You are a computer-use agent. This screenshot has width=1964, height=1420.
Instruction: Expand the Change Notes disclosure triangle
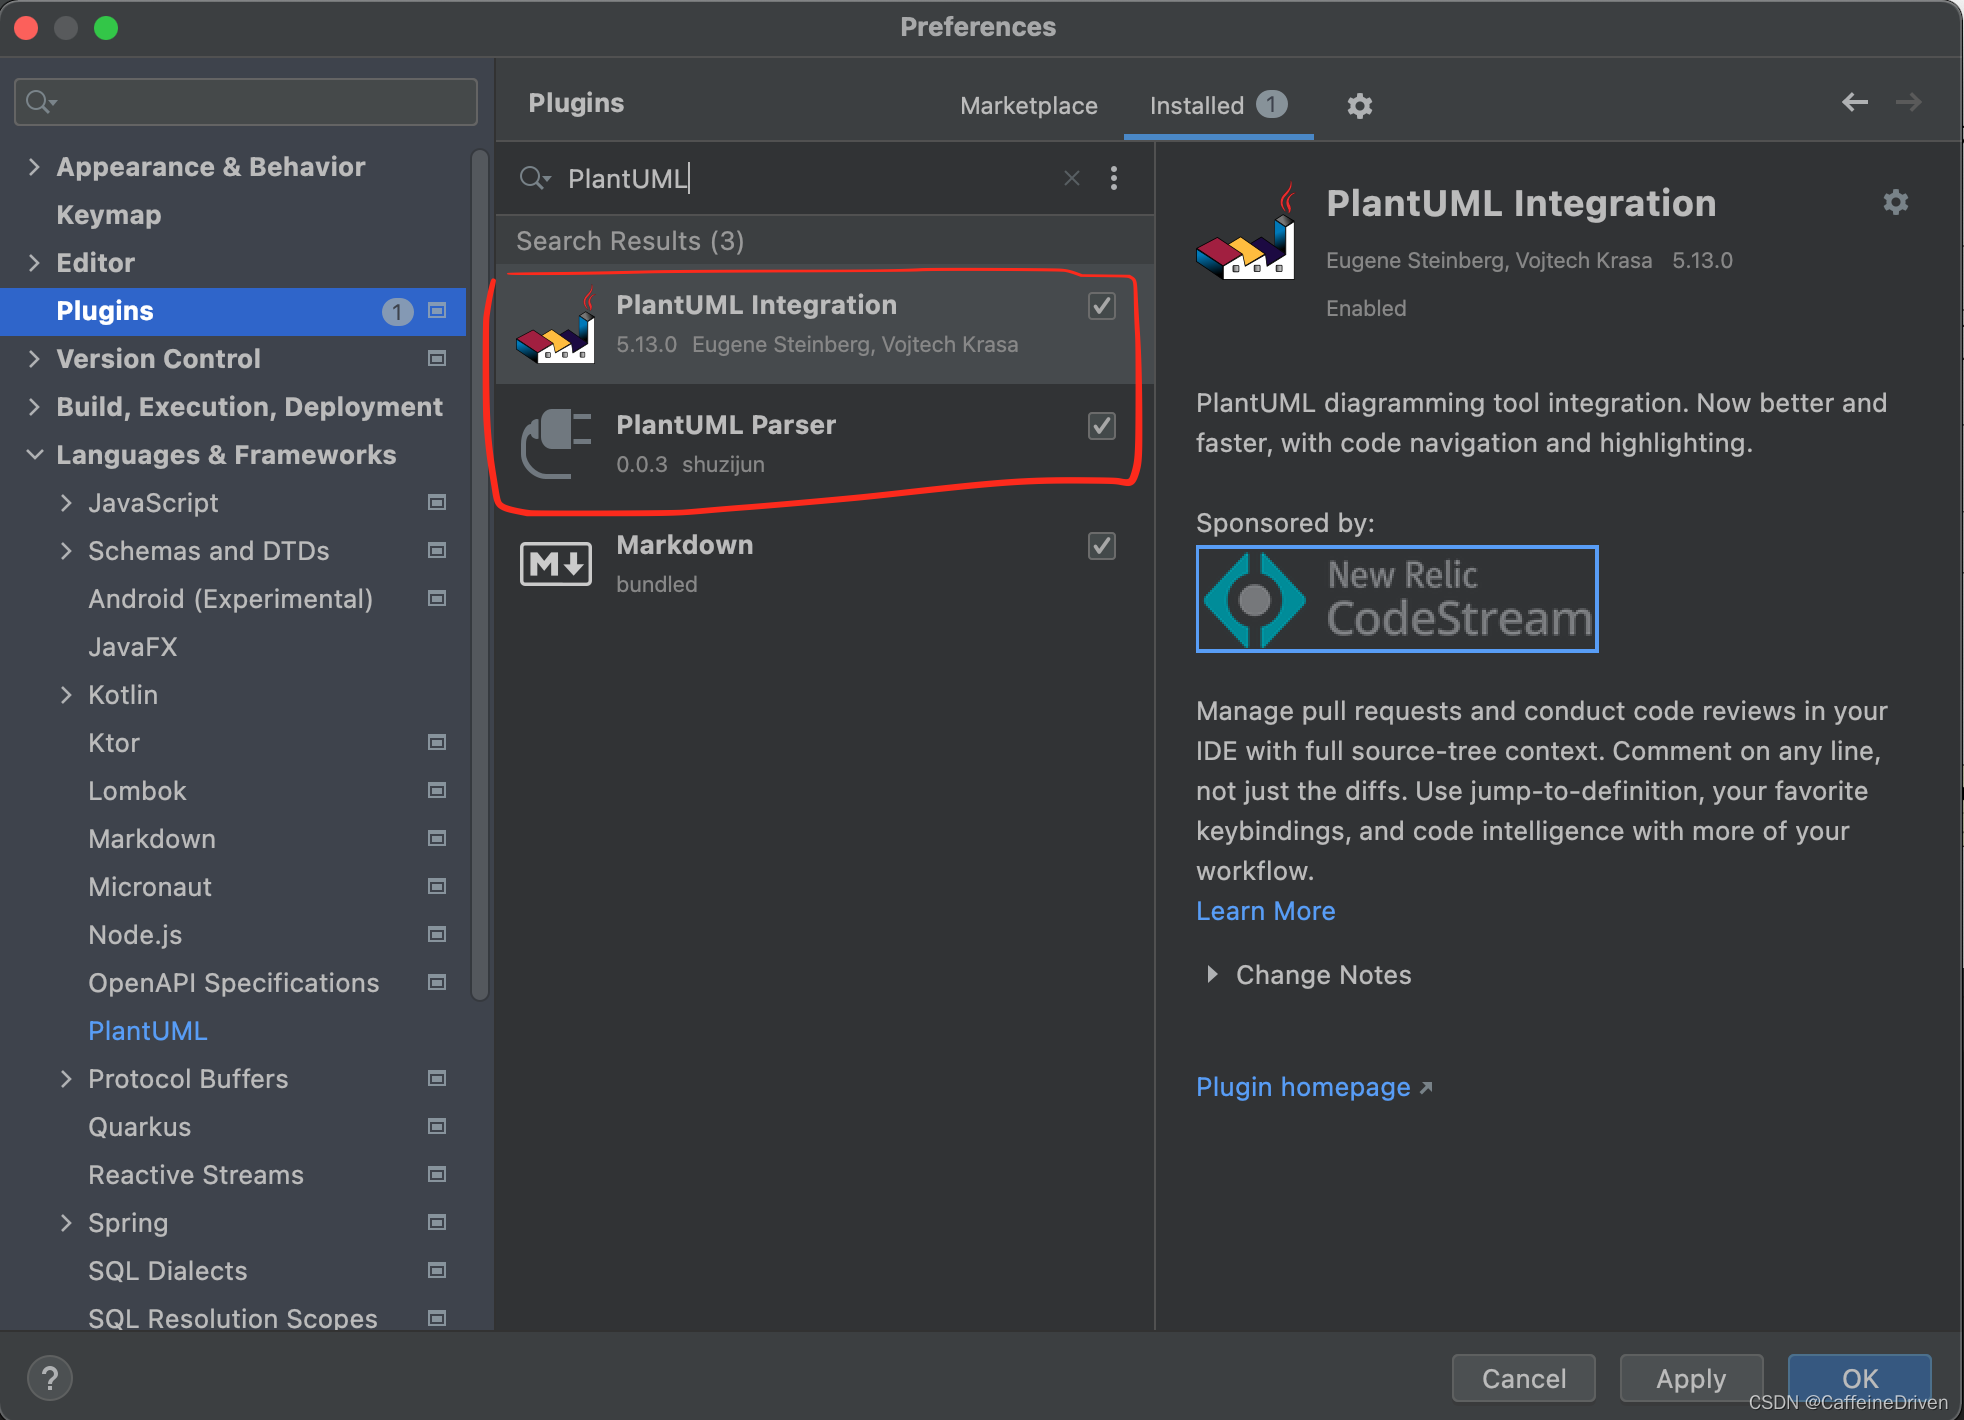(1212, 975)
